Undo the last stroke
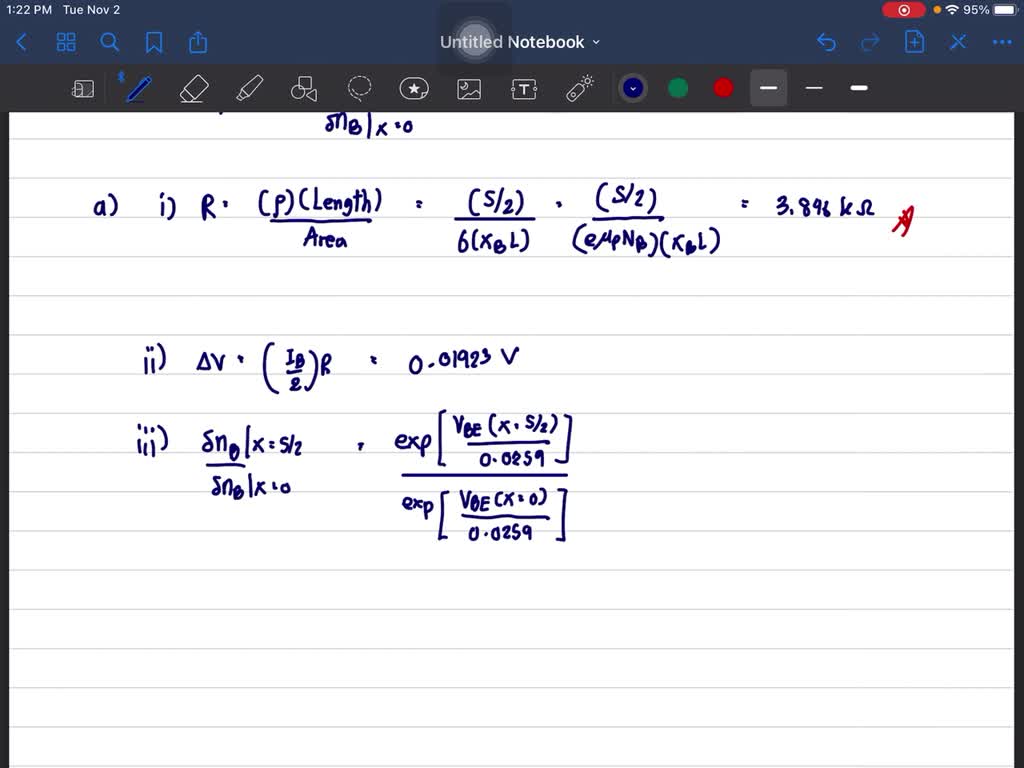The width and height of the screenshot is (1024, 768). pos(826,42)
